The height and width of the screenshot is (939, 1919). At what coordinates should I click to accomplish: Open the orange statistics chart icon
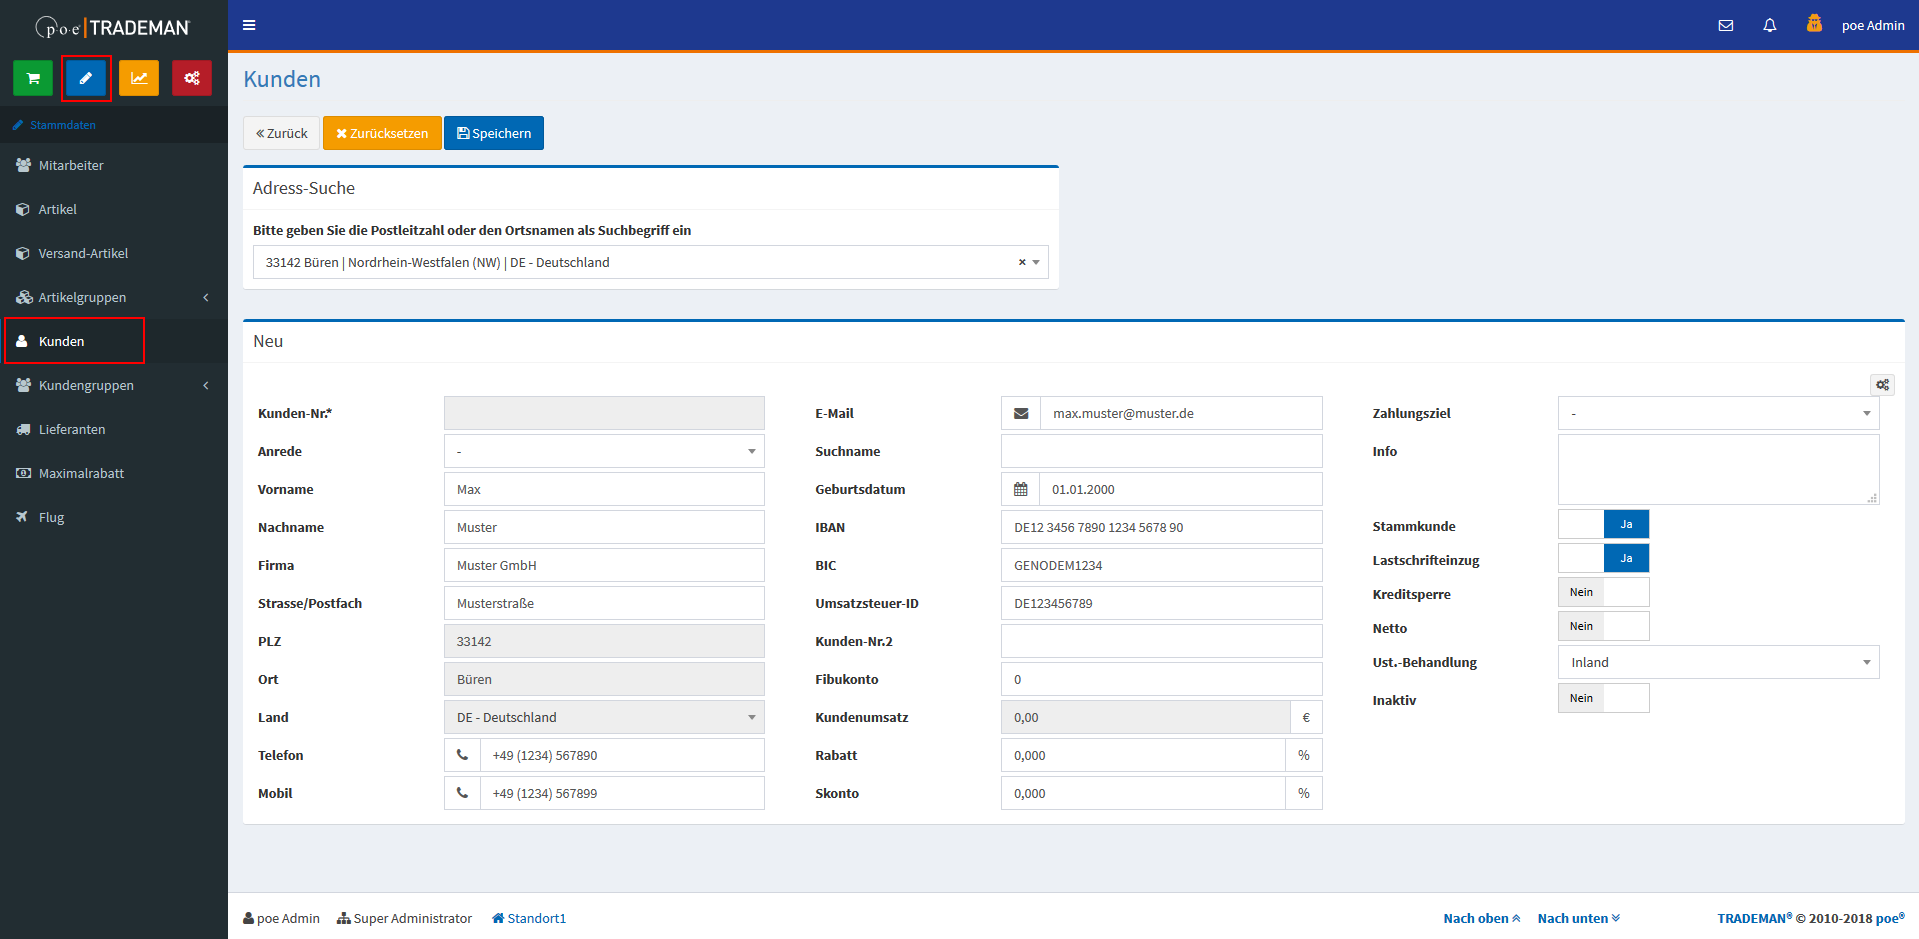click(x=139, y=78)
